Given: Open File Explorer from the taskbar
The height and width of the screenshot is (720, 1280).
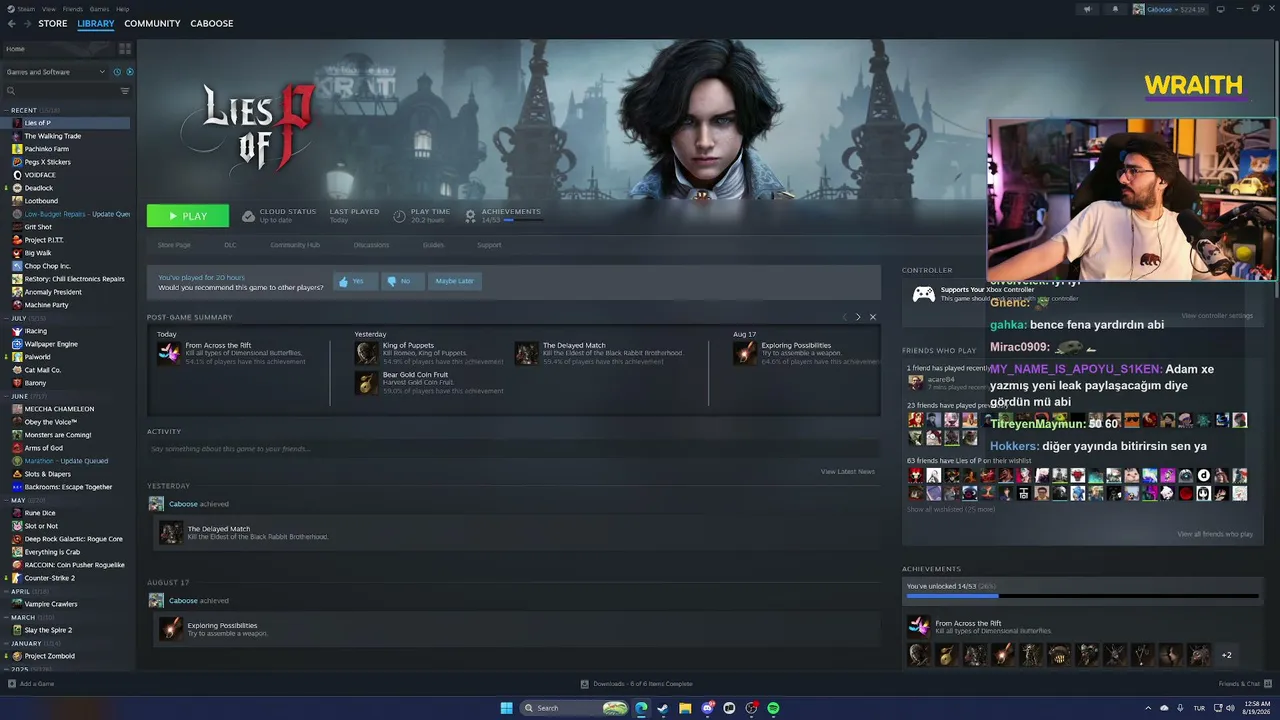Looking at the screenshot, I should (x=685, y=708).
